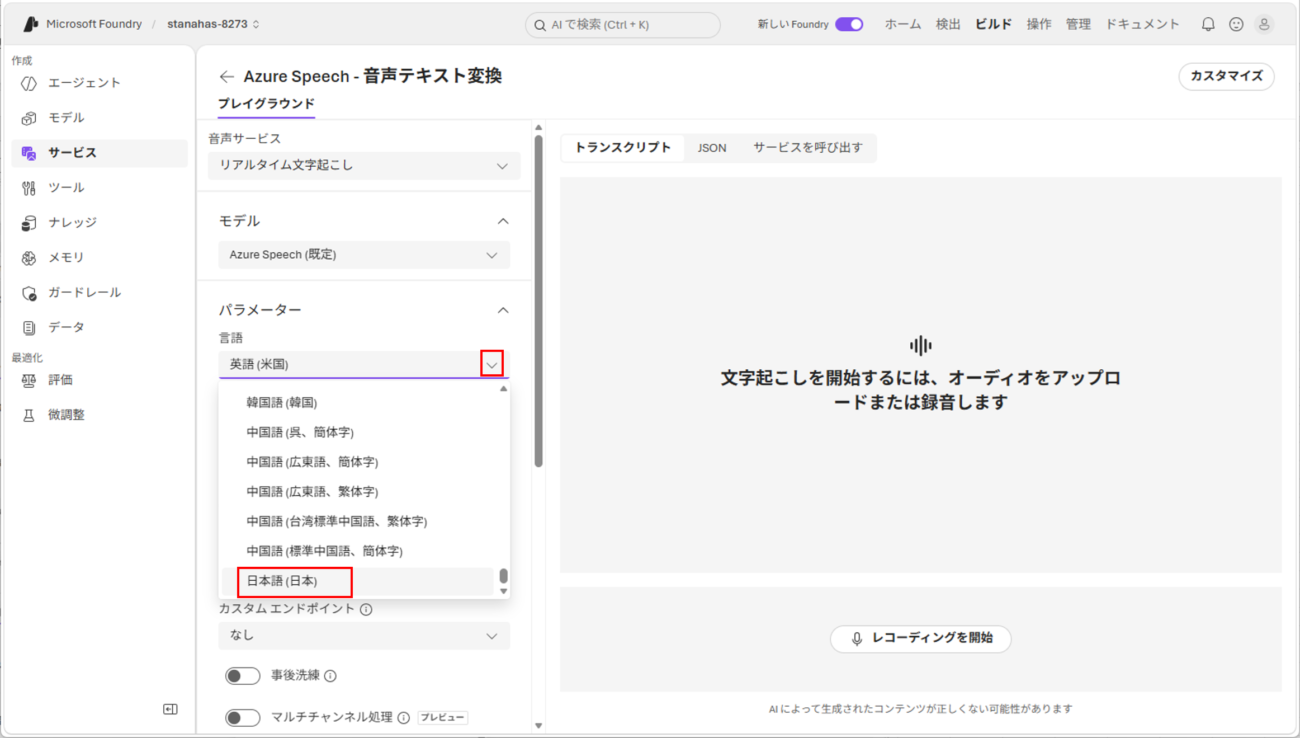Click the info icon next to カスタム エンドポイント

[366, 609]
